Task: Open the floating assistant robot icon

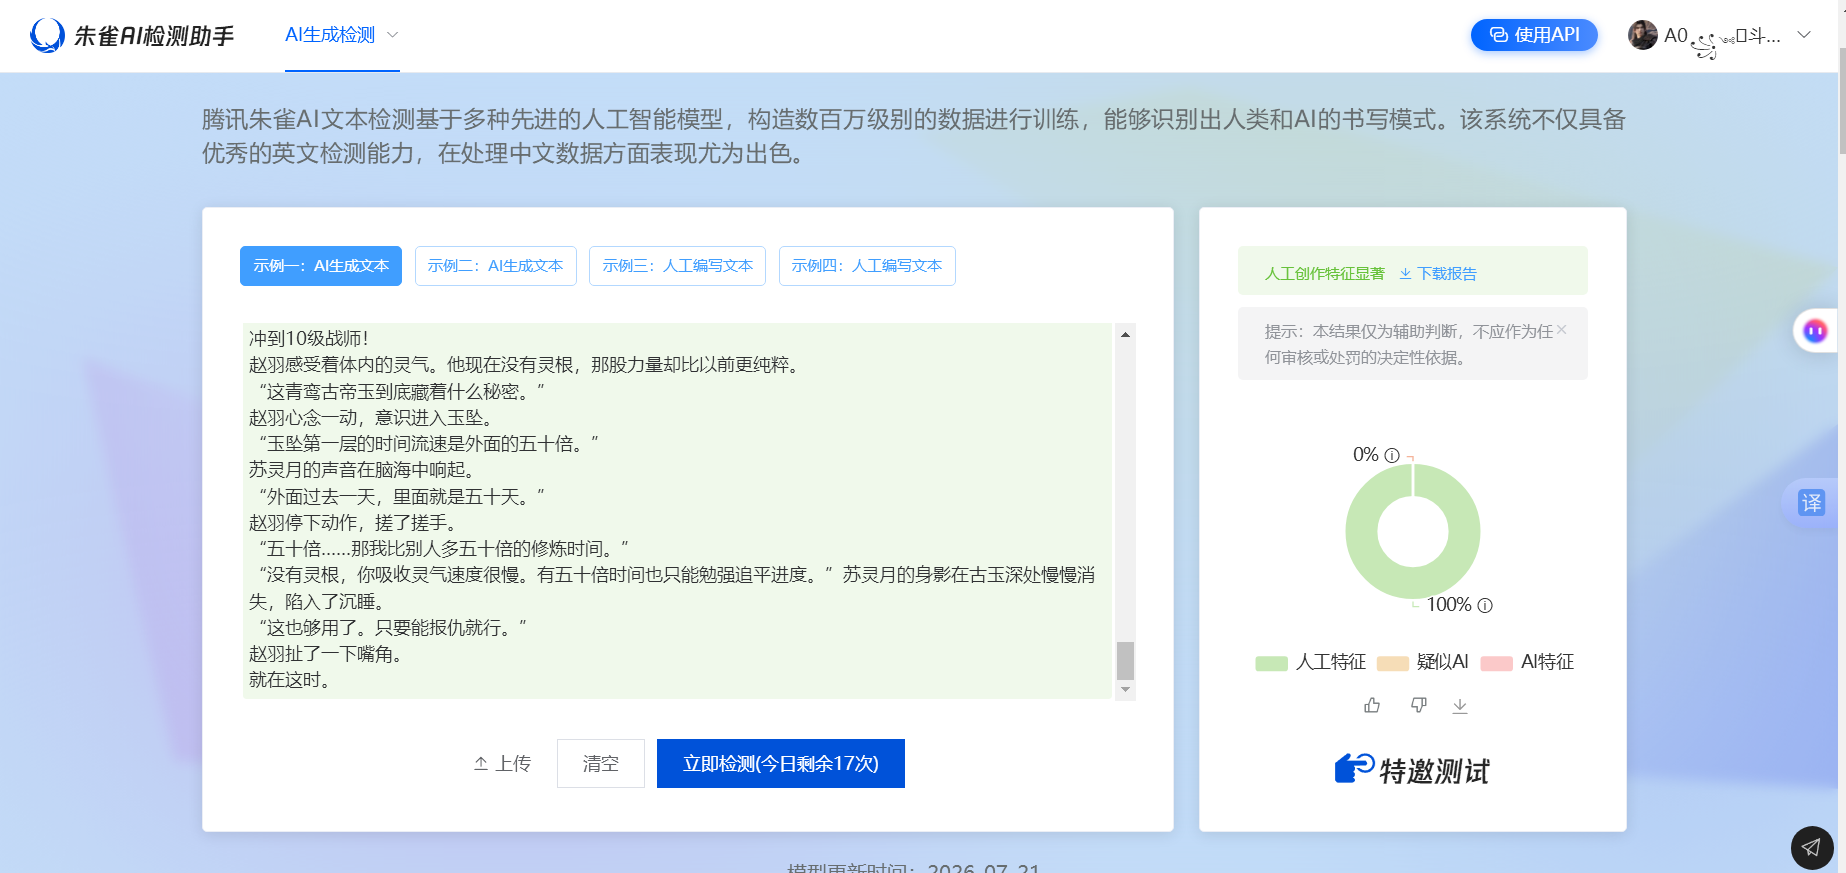Action: tap(1815, 331)
